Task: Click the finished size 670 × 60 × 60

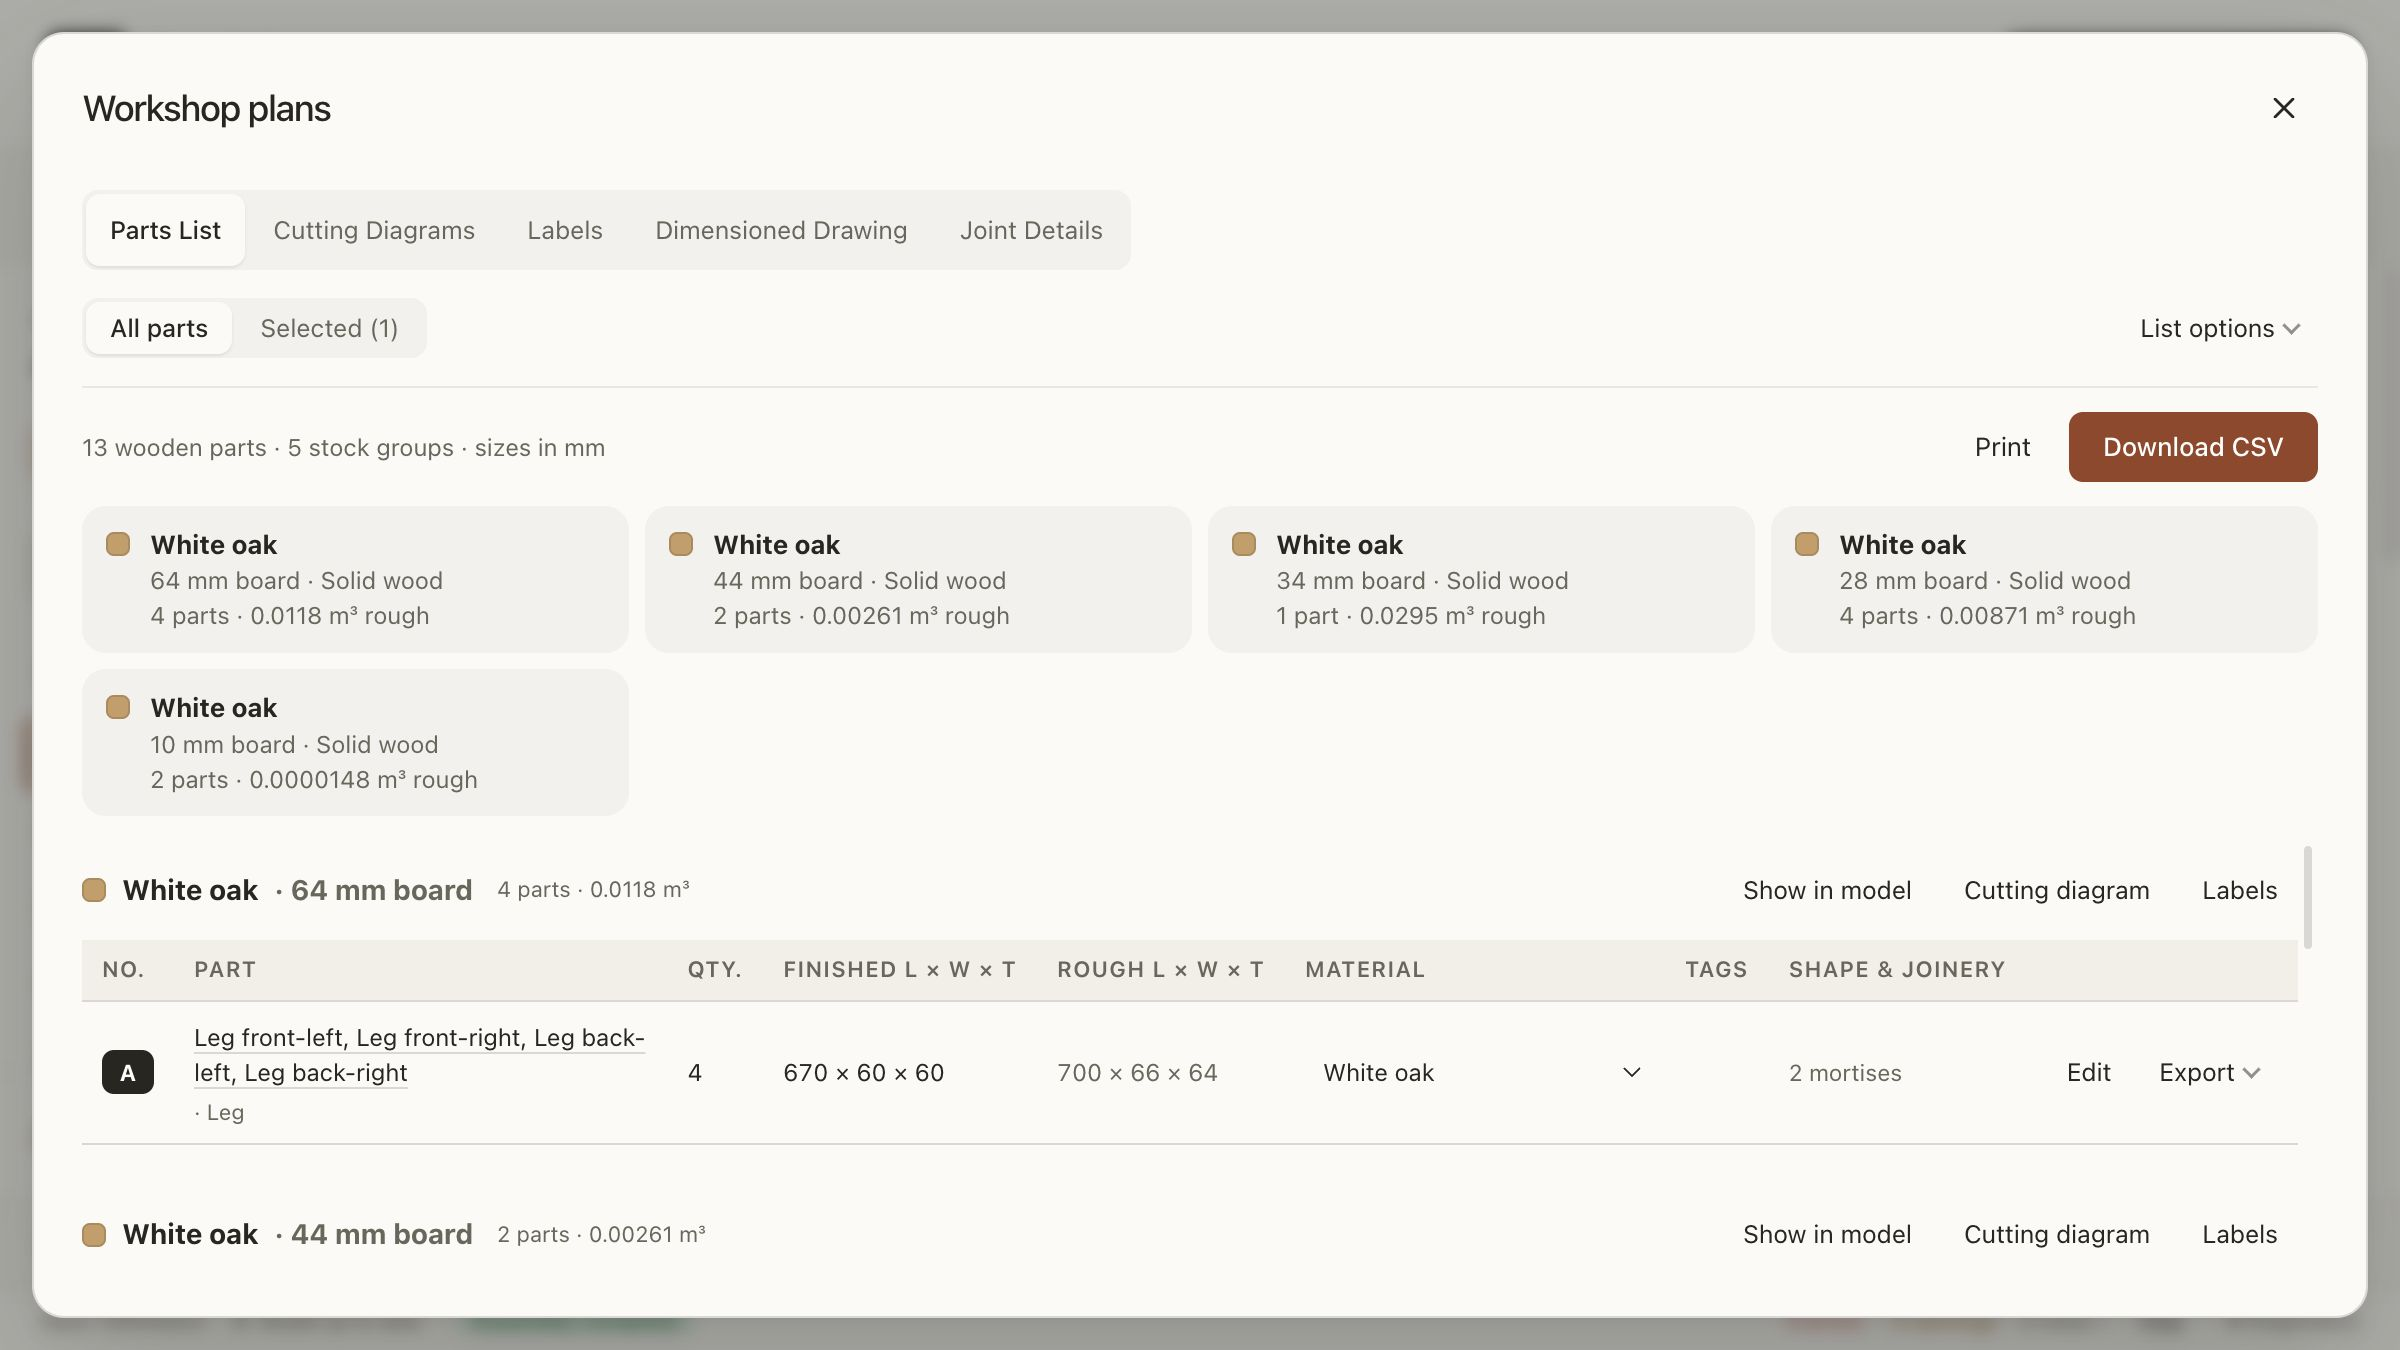Action: 863,1072
